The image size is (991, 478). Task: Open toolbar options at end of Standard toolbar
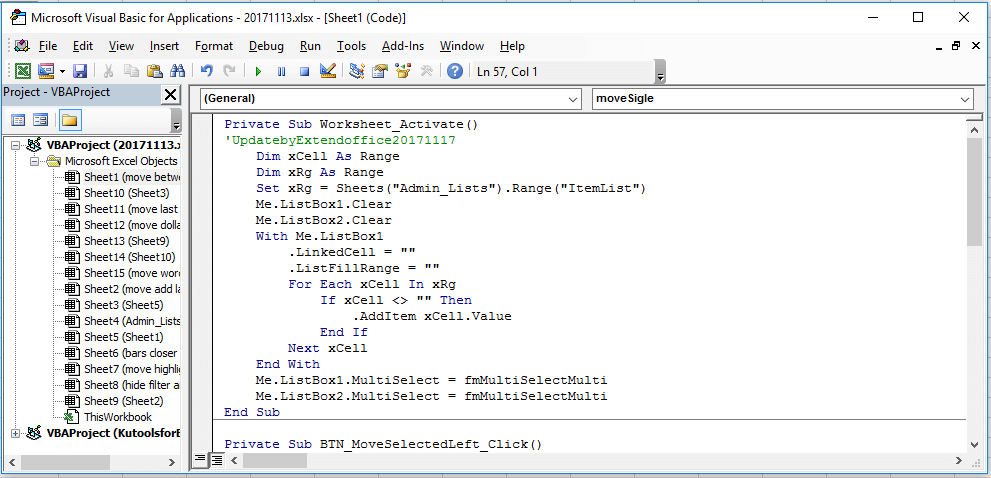click(x=660, y=72)
